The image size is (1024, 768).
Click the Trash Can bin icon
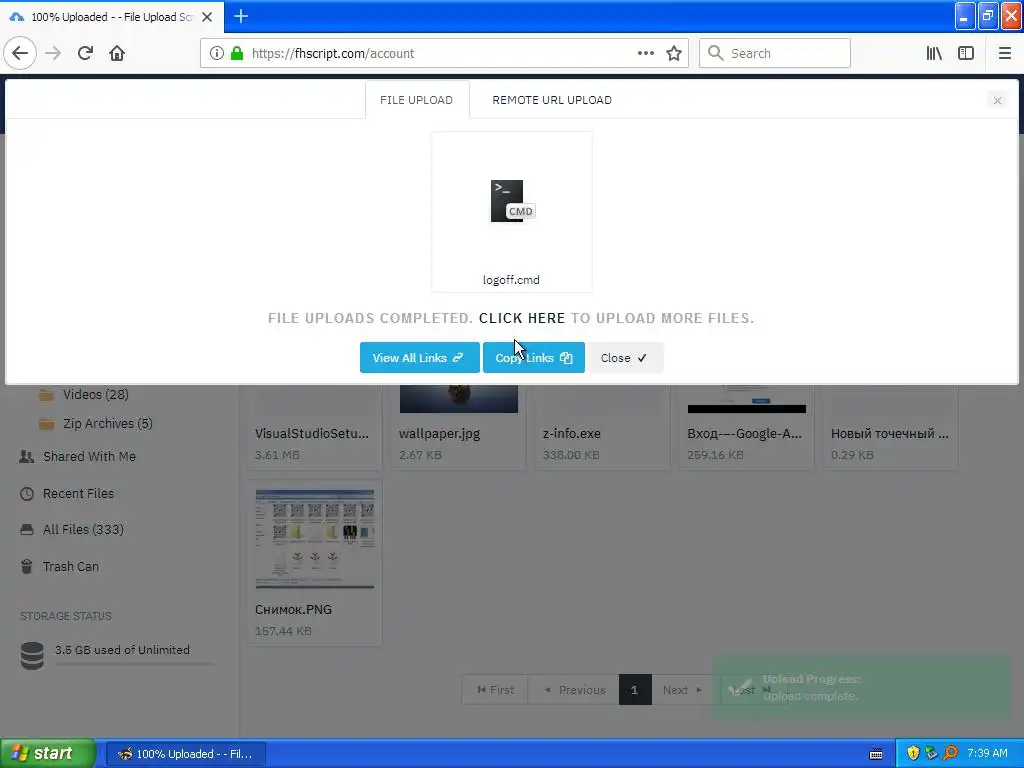(x=27, y=567)
